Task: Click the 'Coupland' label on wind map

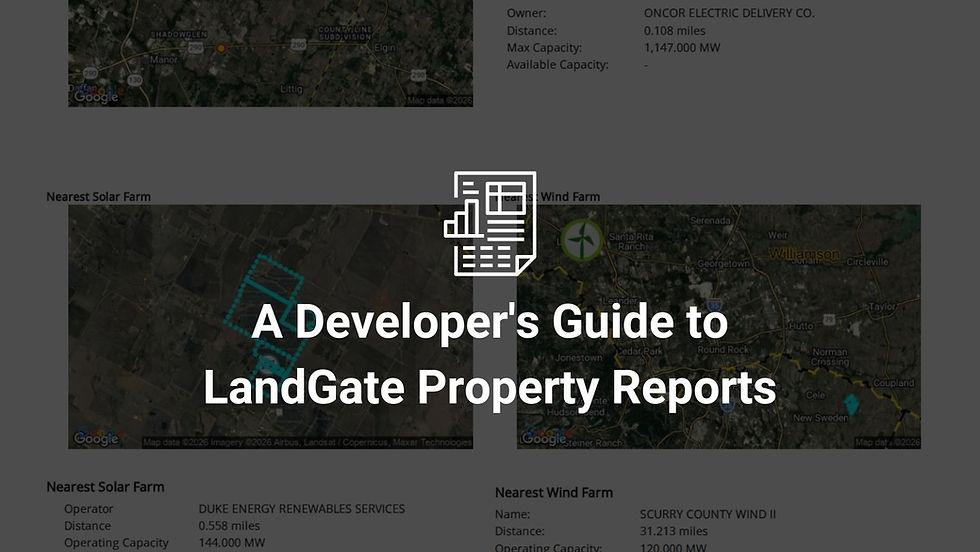Action: pyautogui.click(x=894, y=383)
